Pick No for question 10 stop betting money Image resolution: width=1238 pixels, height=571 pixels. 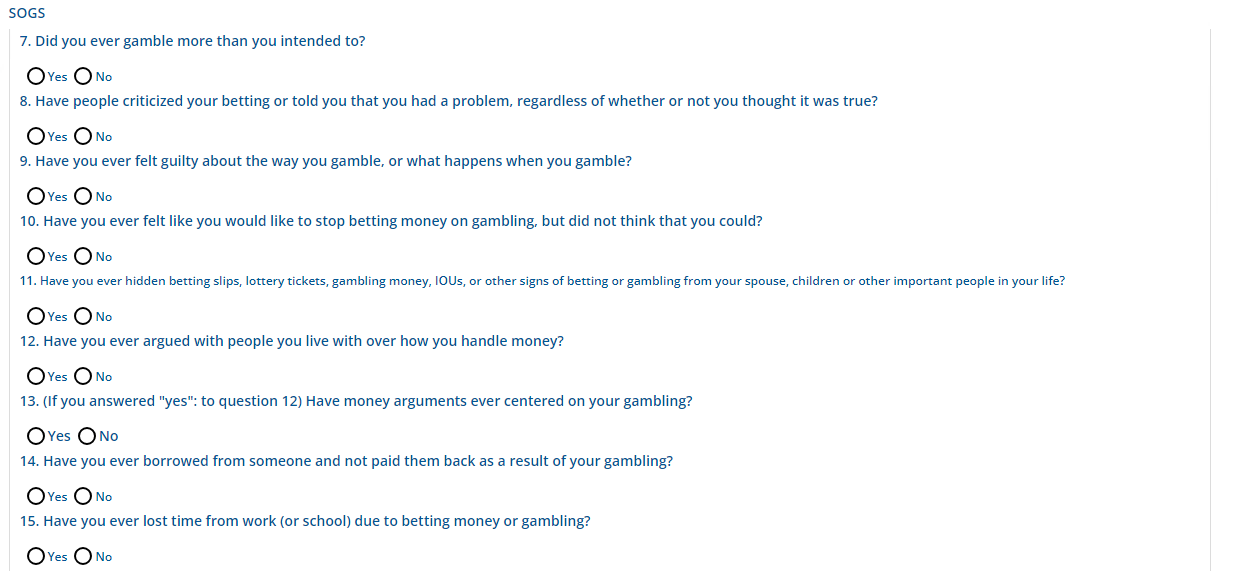tap(83, 256)
